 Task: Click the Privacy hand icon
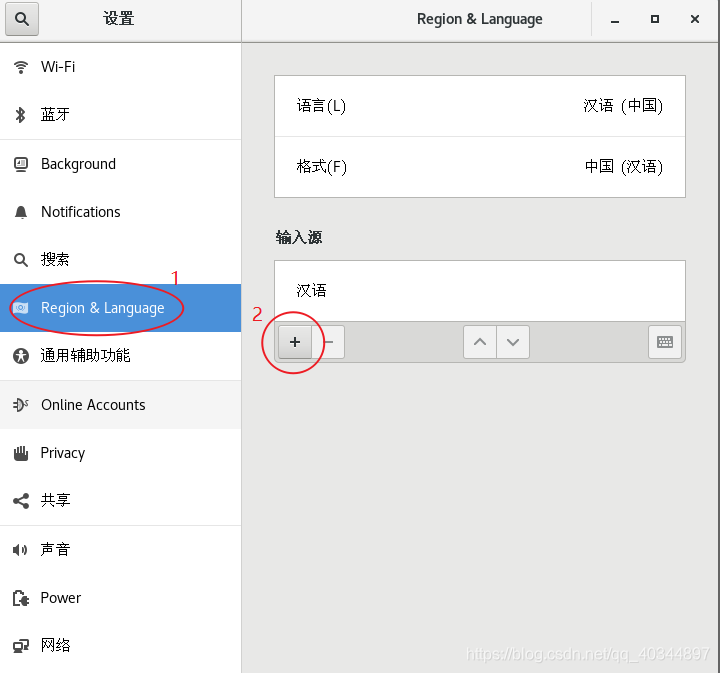[21, 453]
